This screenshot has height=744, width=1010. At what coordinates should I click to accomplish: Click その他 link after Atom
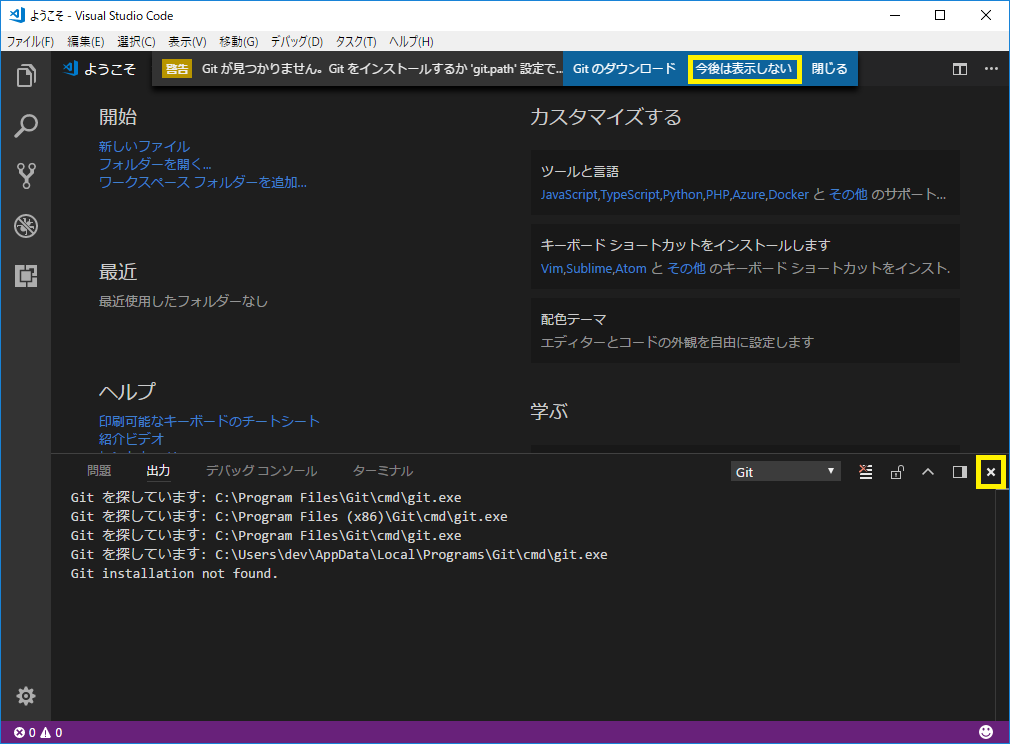(x=686, y=269)
